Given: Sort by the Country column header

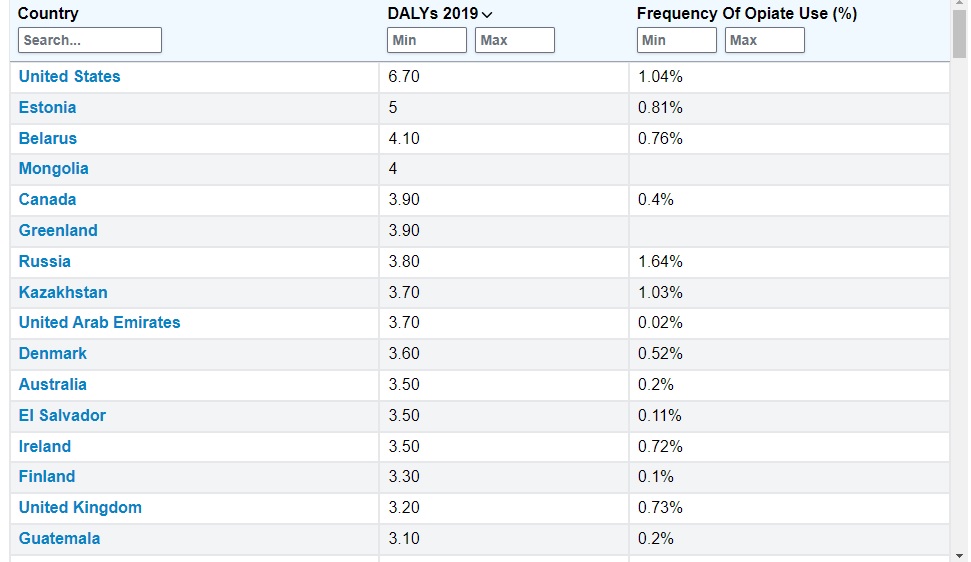Looking at the screenshot, I should click(48, 14).
